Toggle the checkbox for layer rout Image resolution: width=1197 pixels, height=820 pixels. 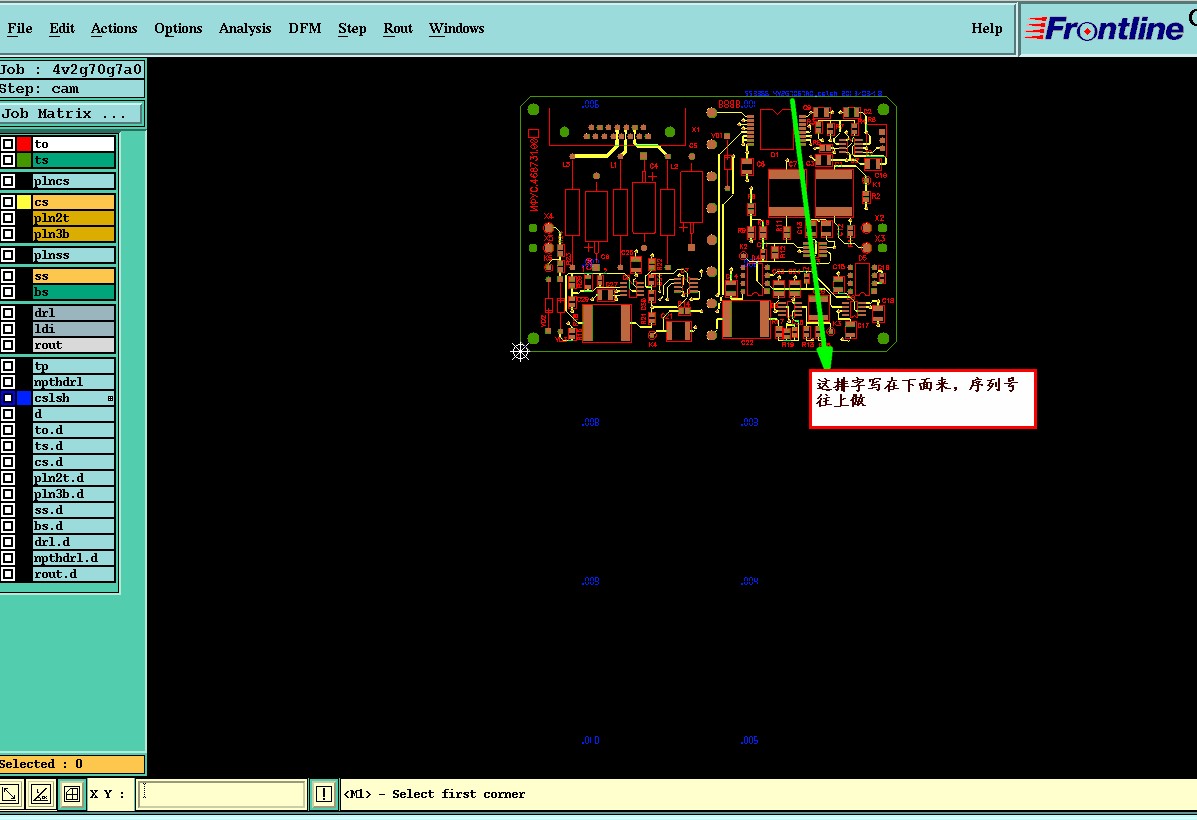pyautogui.click(x=8, y=344)
